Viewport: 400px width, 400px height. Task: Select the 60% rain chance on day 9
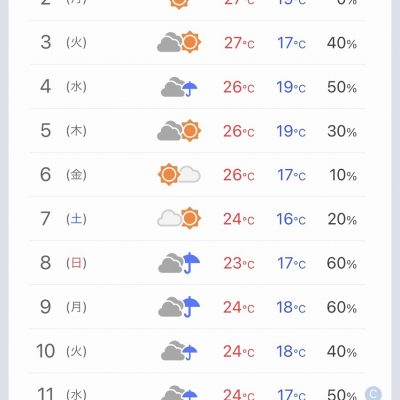coord(342,307)
